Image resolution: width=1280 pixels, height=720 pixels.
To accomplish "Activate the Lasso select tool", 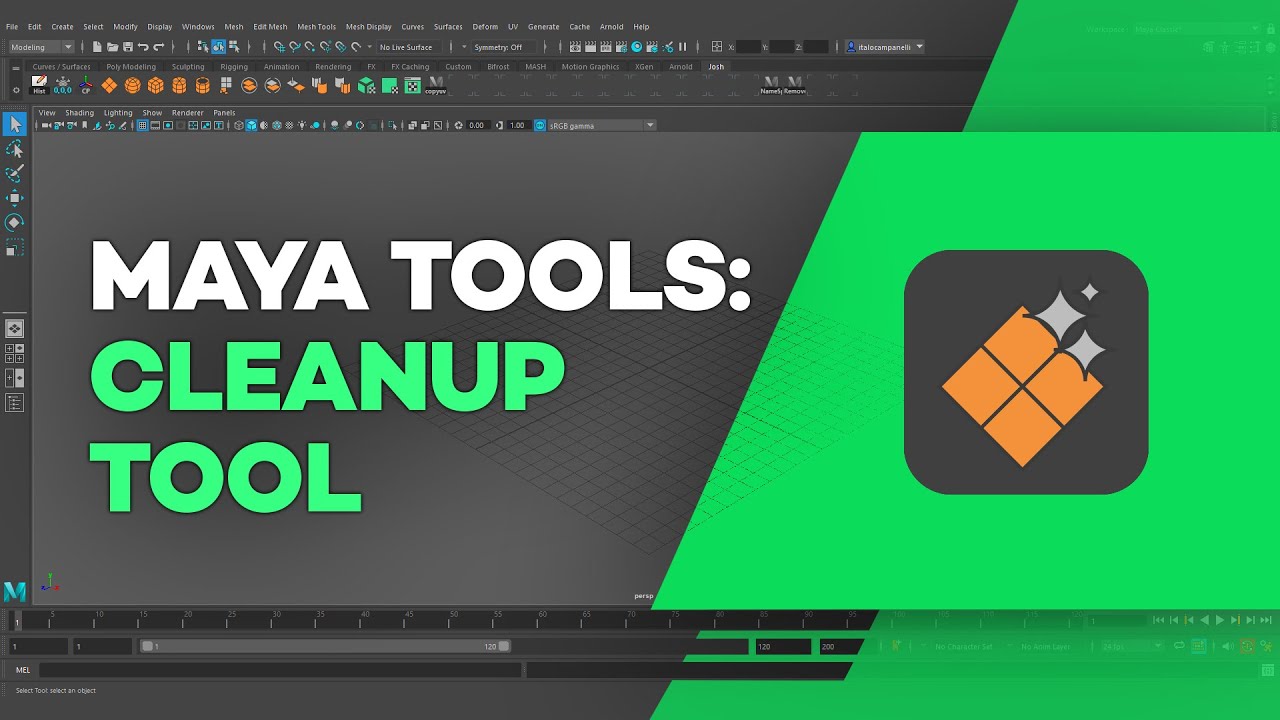I will [15, 149].
